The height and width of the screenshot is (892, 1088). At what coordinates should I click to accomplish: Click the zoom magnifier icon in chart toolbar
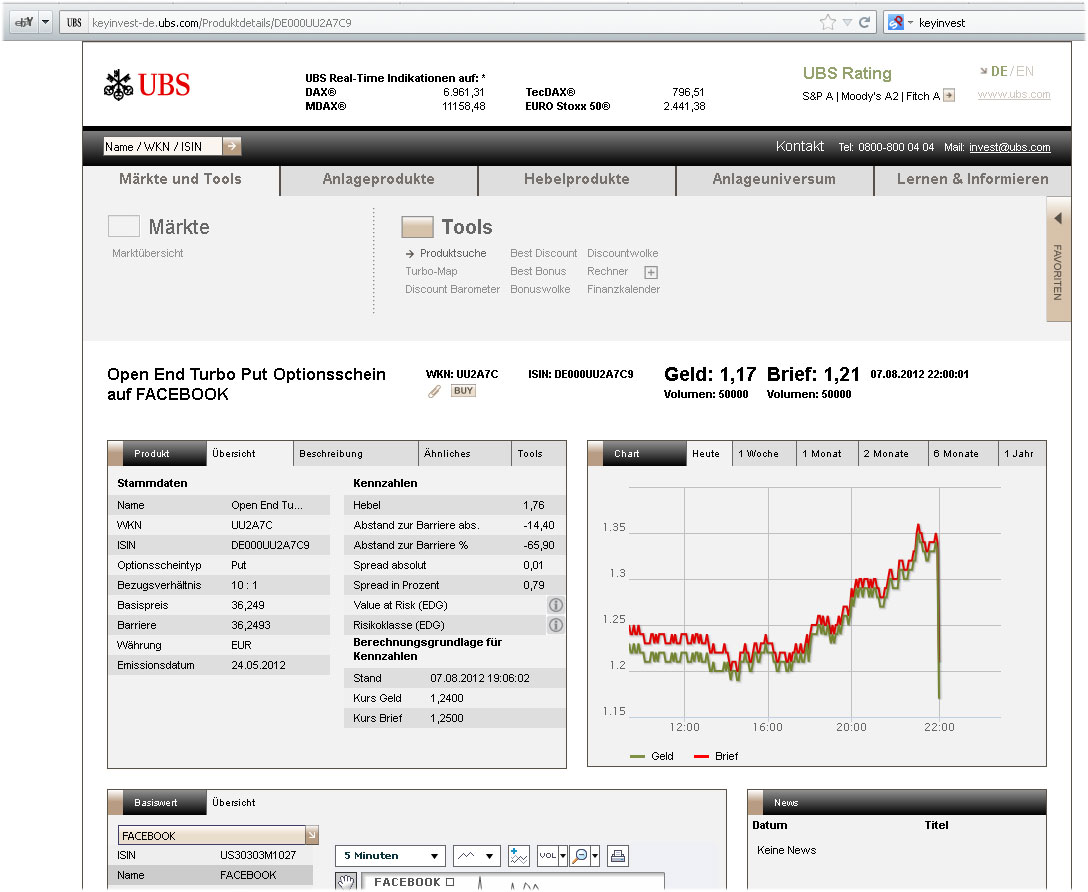pos(580,856)
